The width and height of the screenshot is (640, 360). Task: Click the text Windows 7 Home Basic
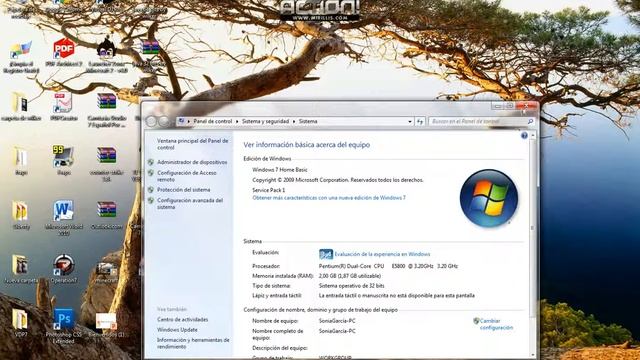[x=280, y=170]
